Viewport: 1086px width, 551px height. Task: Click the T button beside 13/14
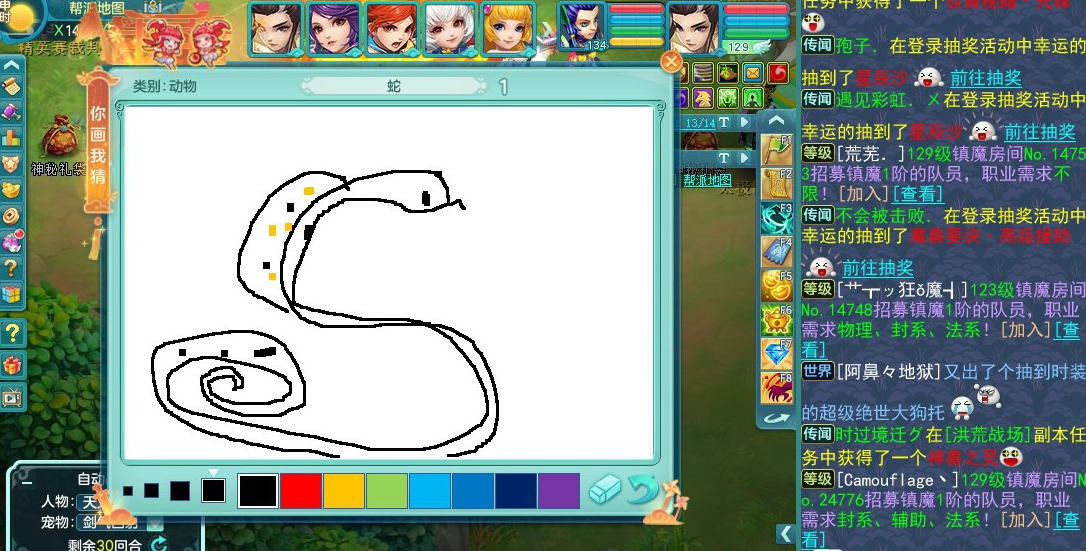pyautogui.click(x=724, y=123)
